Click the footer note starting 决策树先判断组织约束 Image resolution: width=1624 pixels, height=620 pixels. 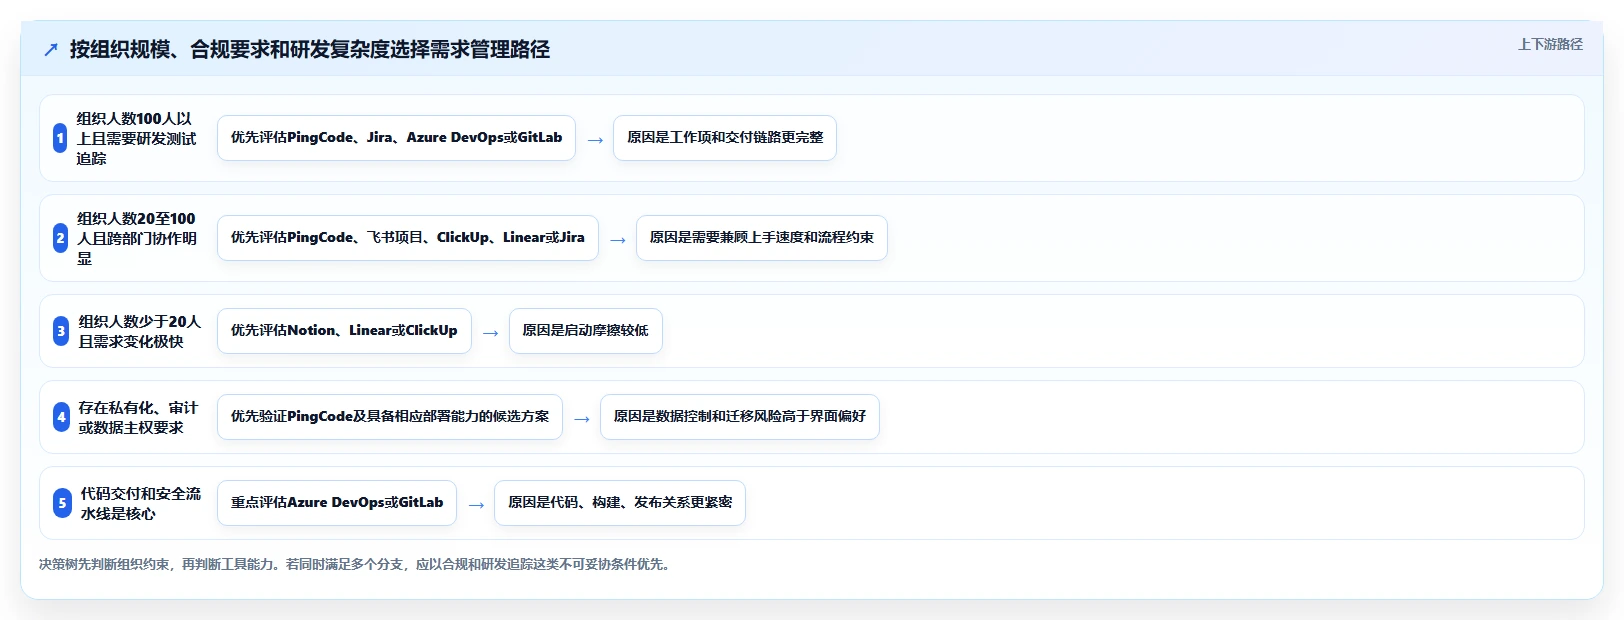click(x=357, y=564)
